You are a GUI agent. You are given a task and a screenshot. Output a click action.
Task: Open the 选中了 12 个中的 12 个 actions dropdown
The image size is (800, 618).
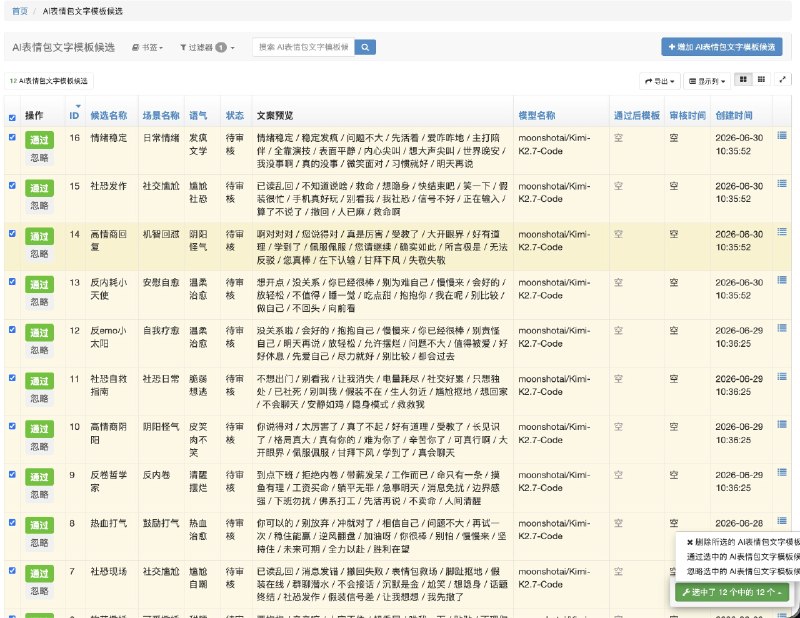[x=732, y=592]
